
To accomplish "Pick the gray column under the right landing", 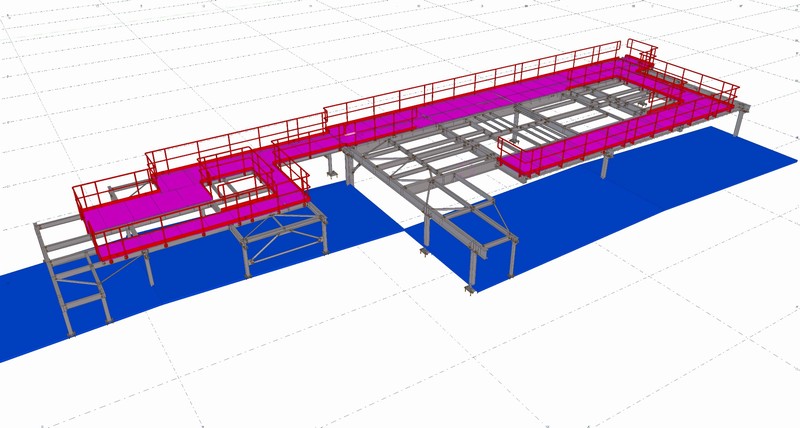I will tap(606, 166).
